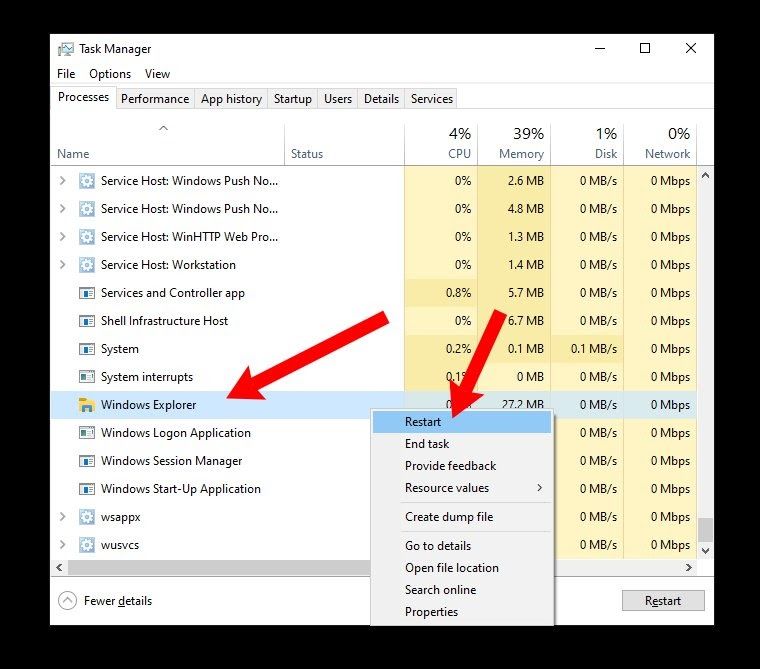This screenshot has width=760, height=669.
Task: Click the Windows Explorer folder icon
Action: coord(86,405)
